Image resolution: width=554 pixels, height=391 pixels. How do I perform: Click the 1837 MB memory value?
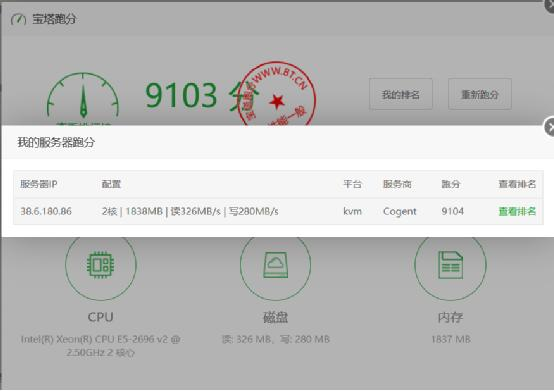(451, 339)
